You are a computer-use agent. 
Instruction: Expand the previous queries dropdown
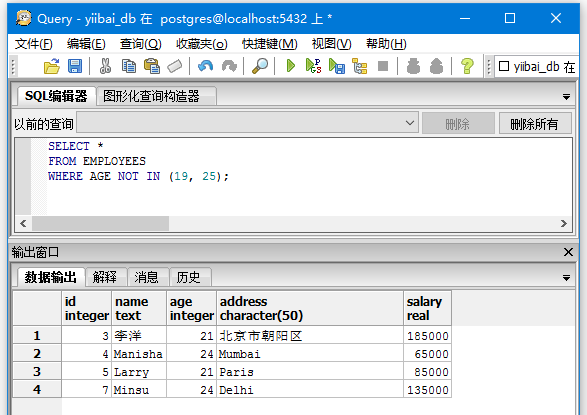click(410, 123)
